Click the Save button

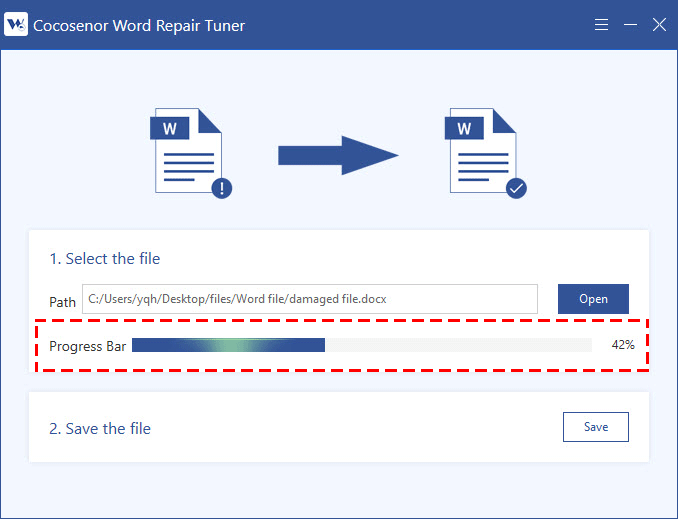click(x=595, y=427)
